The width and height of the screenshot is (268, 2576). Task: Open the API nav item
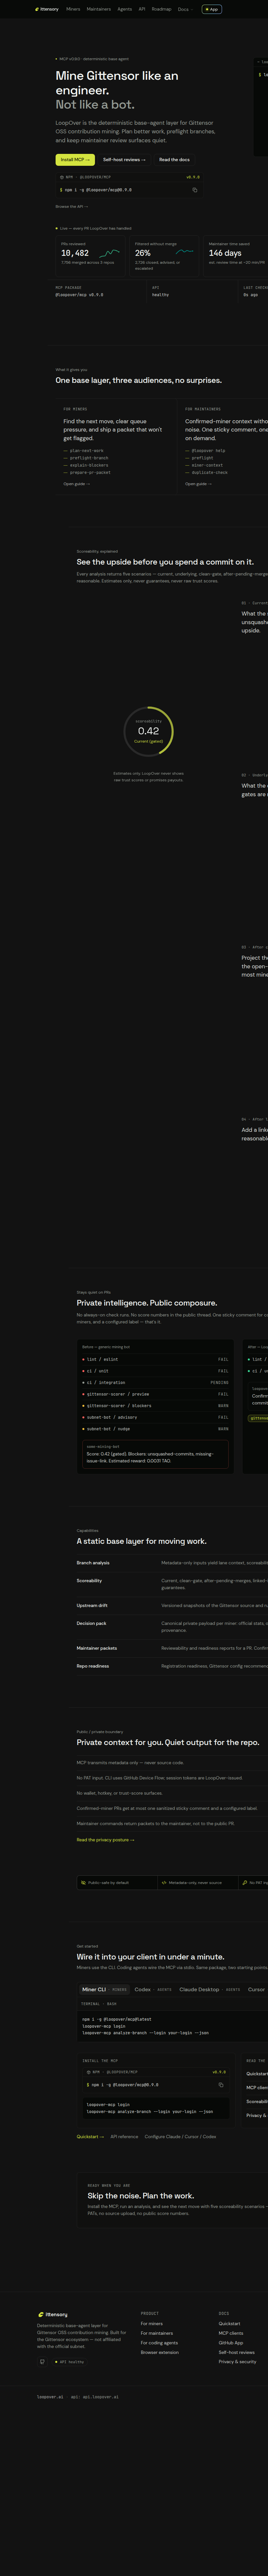(142, 9)
